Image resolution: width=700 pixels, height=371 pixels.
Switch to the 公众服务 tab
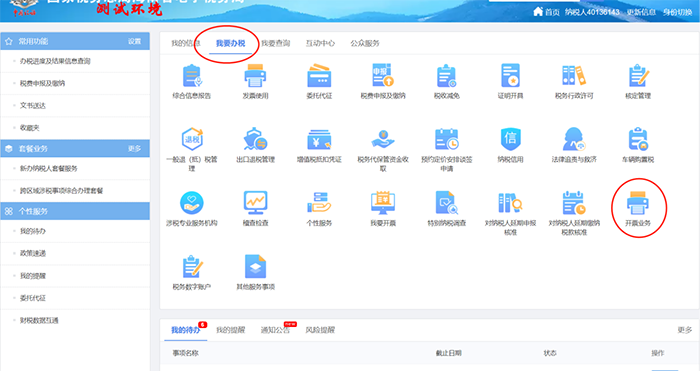click(365, 43)
